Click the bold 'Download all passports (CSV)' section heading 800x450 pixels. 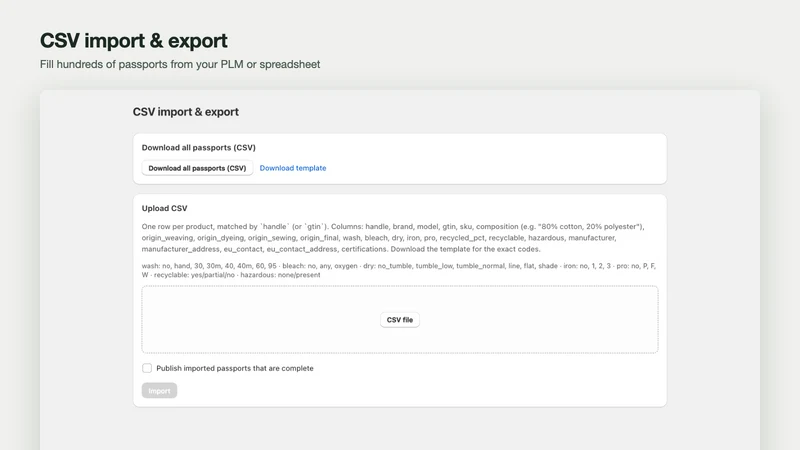[198, 147]
